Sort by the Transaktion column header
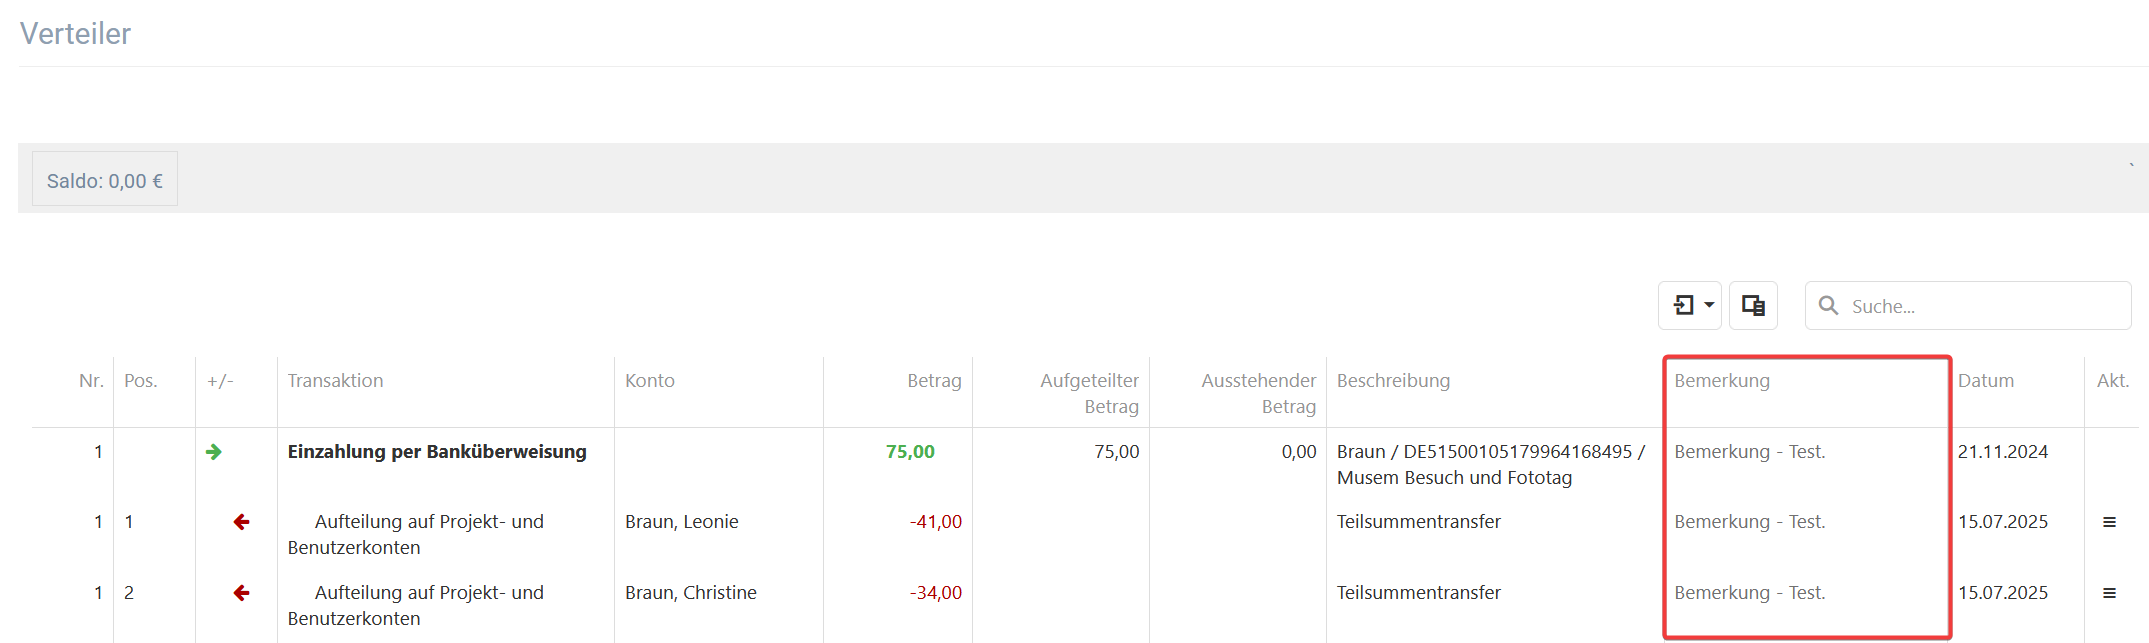The height and width of the screenshot is (643, 2149). coord(335,381)
